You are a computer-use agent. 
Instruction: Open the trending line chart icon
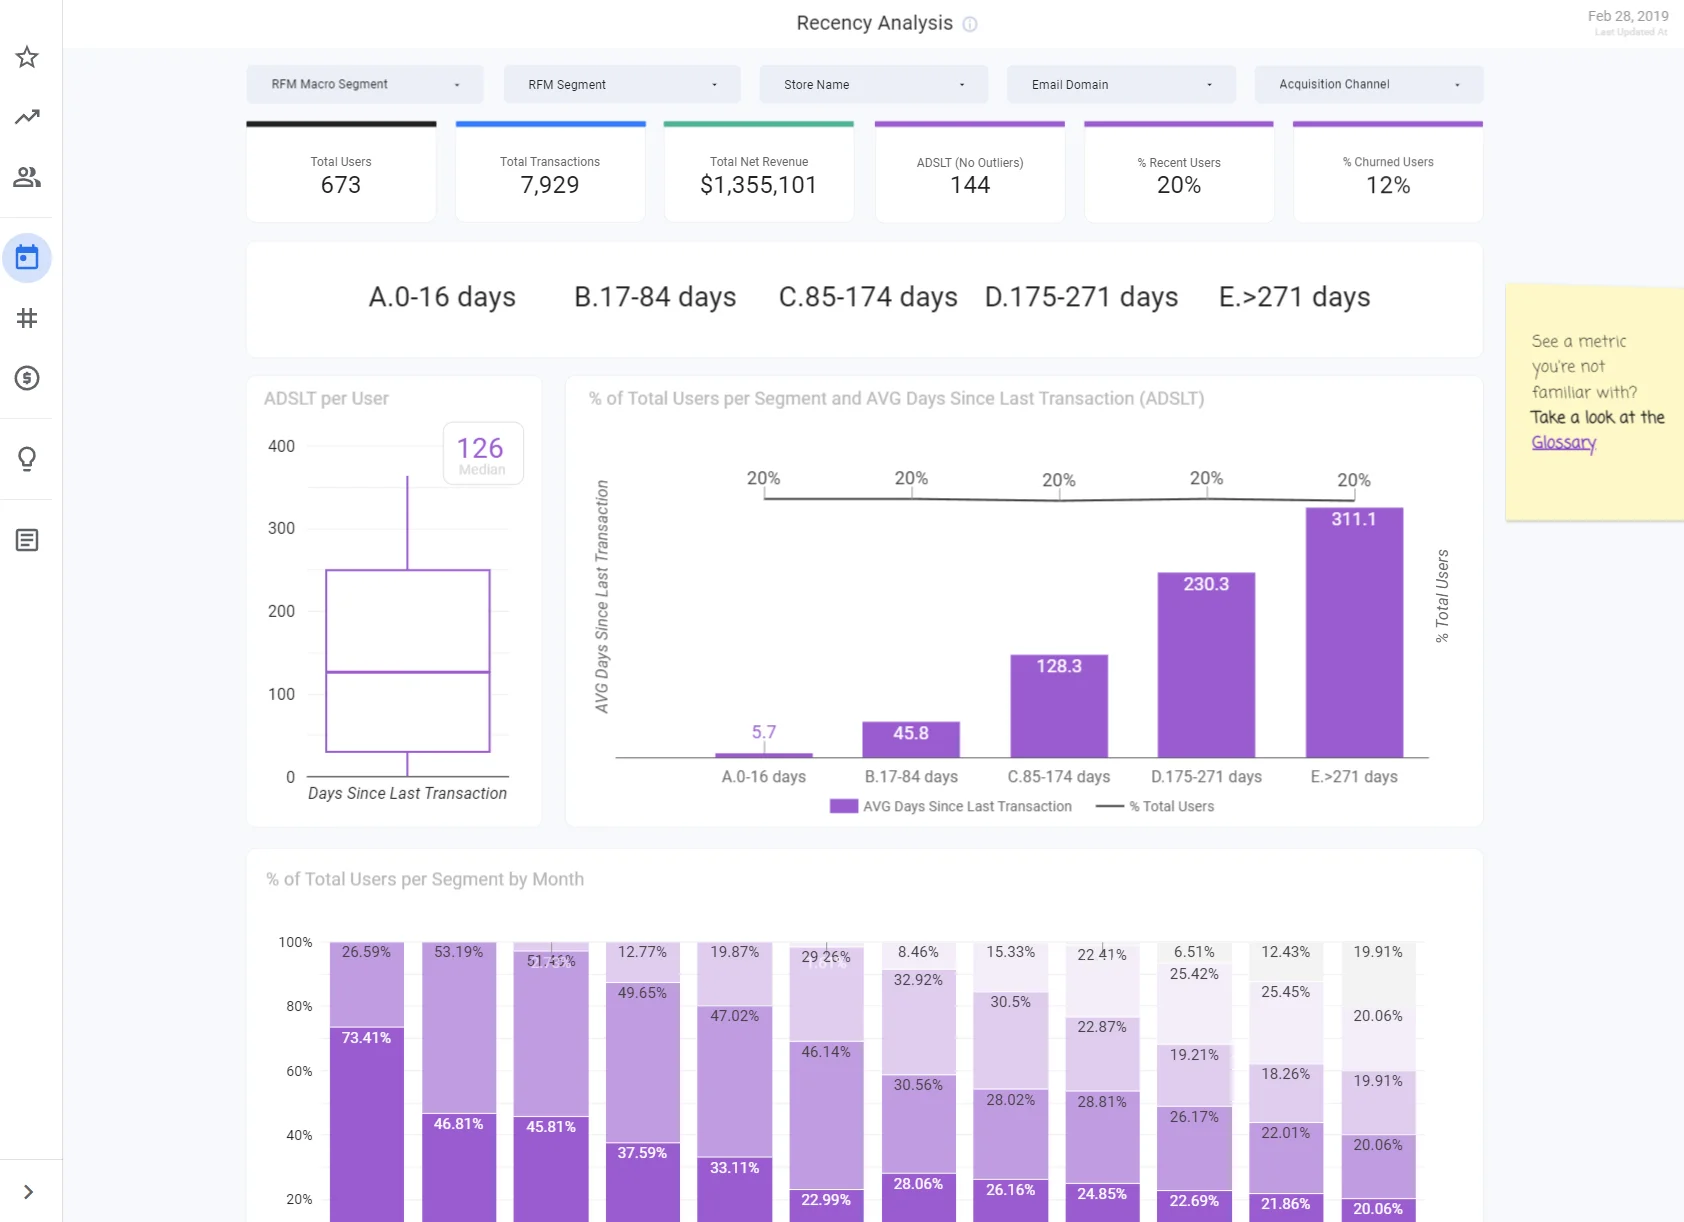click(x=27, y=117)
